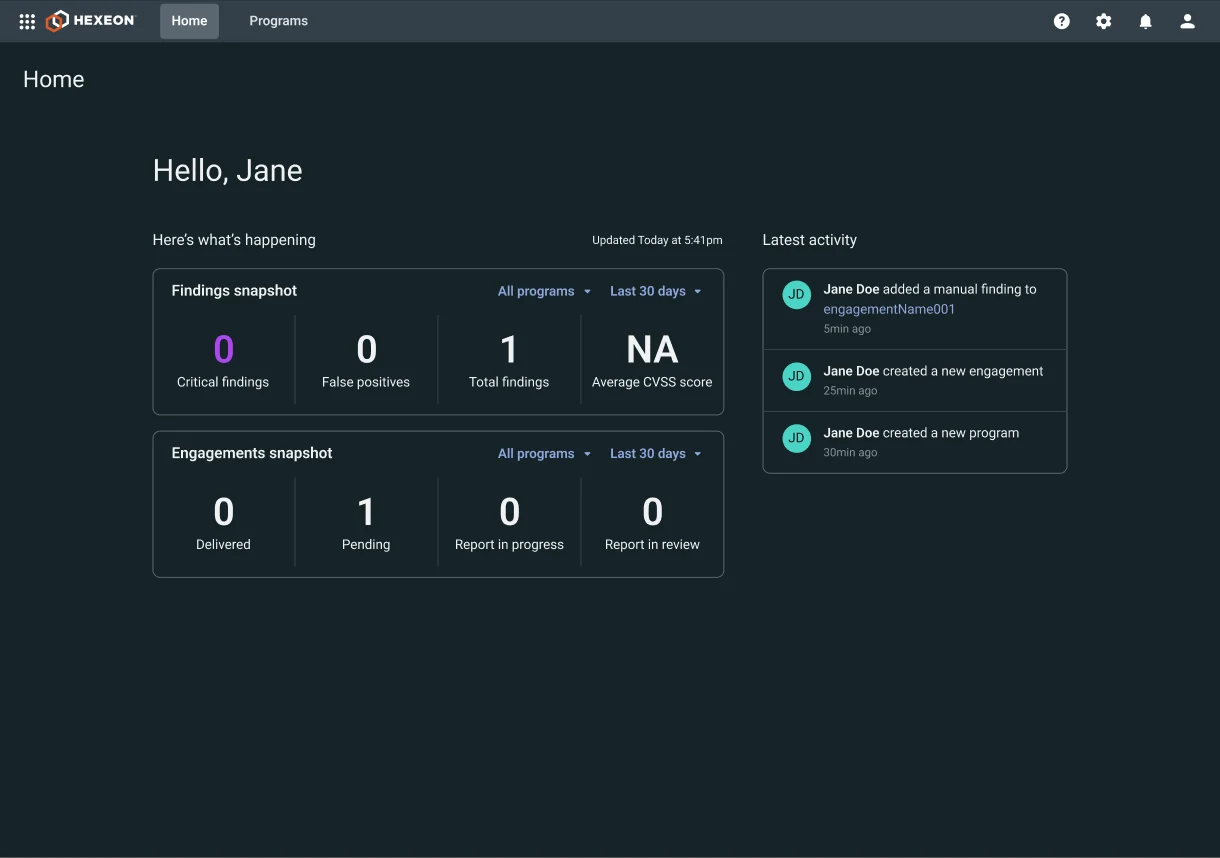Image resolution: width=1220 pixels, height=858 pixels.
Task: Click the Total findings count
Action: coord(509,349)
